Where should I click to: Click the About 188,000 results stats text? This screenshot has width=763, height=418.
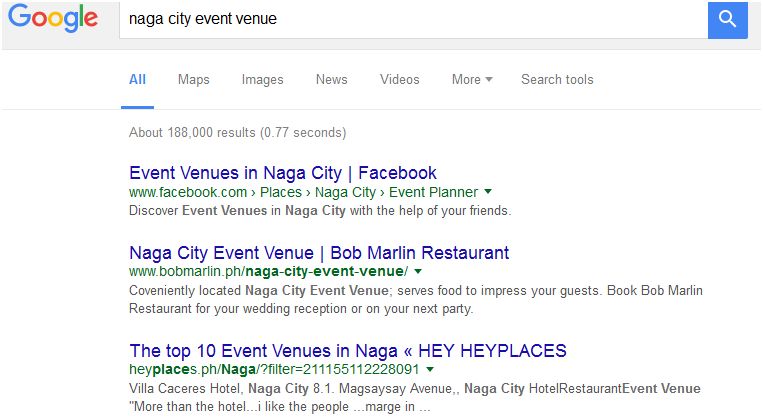click(x=237, y=132)
